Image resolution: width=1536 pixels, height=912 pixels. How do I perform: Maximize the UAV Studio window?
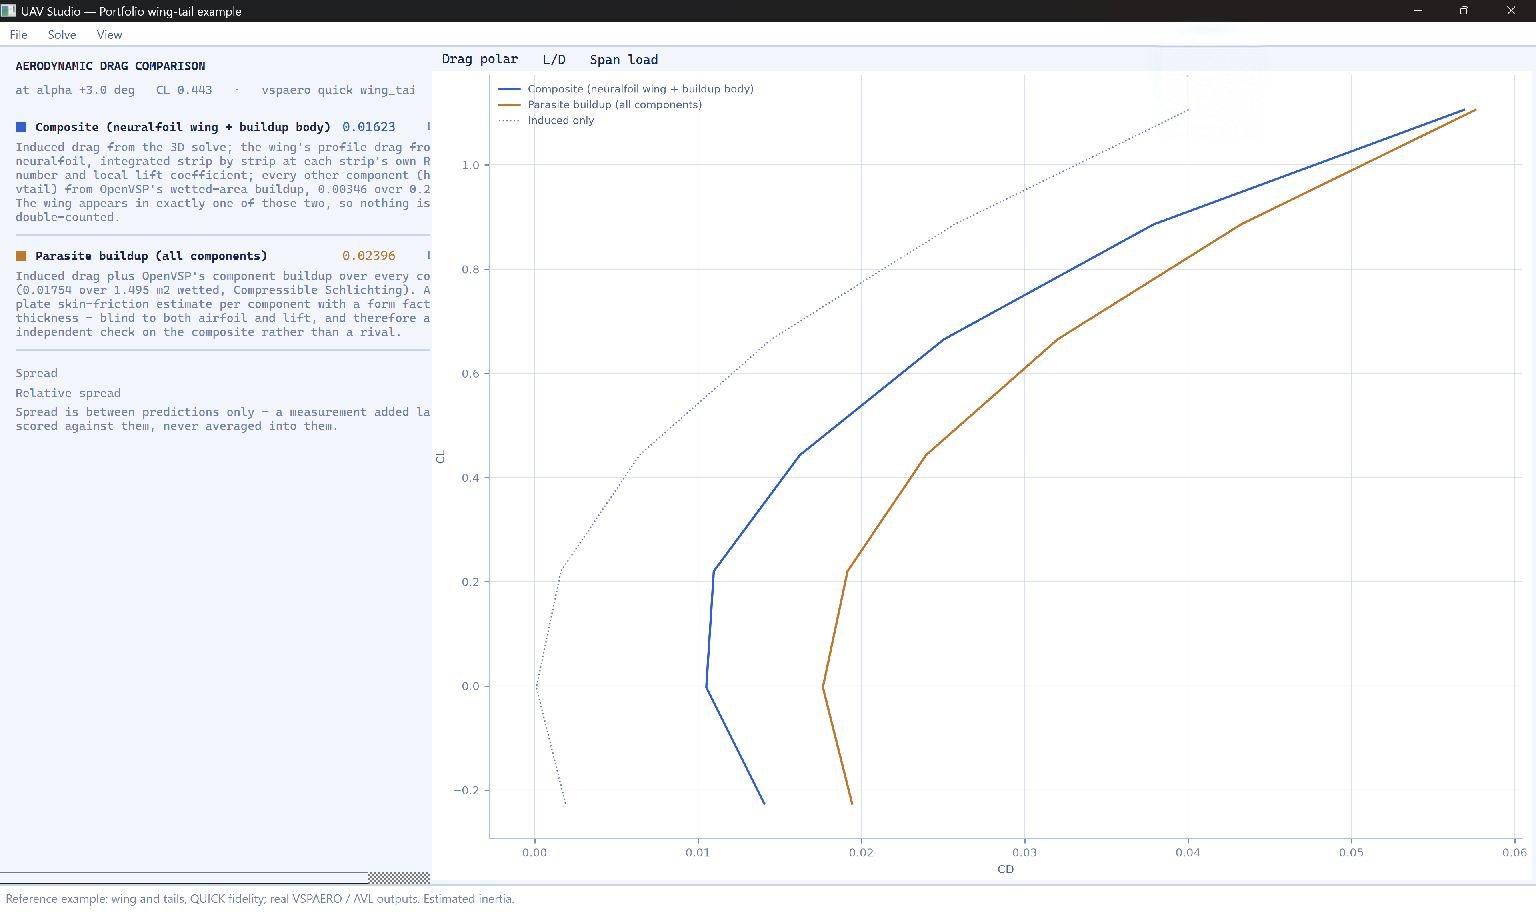coord(1464,11)
